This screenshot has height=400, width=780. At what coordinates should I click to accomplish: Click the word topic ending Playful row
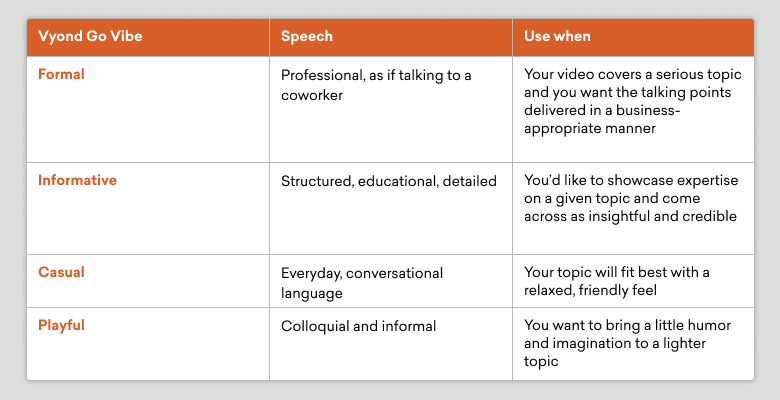[541, 361]
